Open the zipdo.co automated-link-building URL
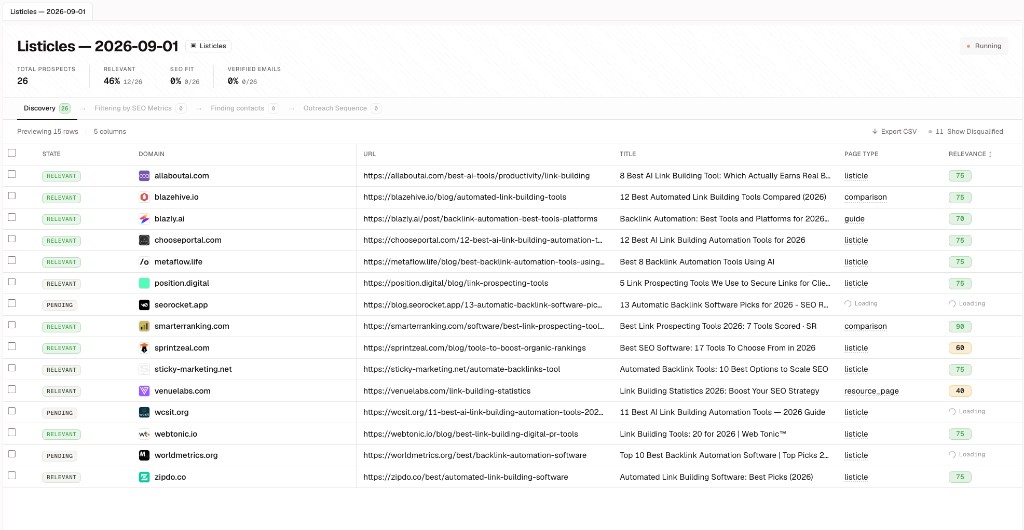 coord(466,477)
